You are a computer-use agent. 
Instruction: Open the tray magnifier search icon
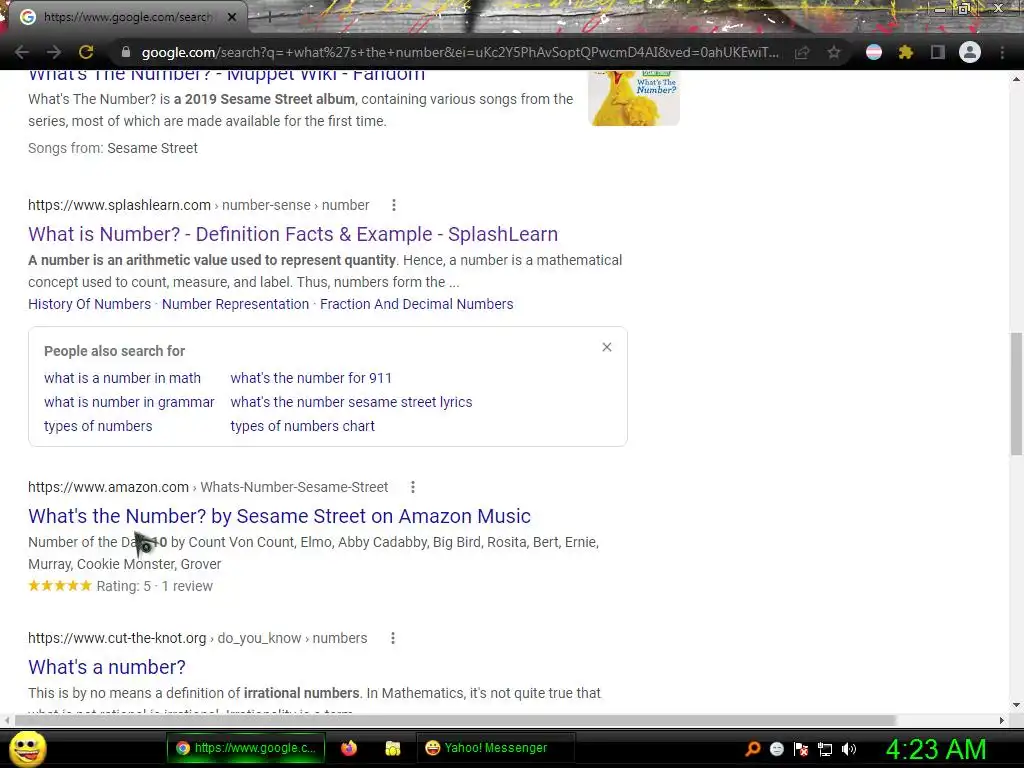pyautogui.click(x=753, y=749)
